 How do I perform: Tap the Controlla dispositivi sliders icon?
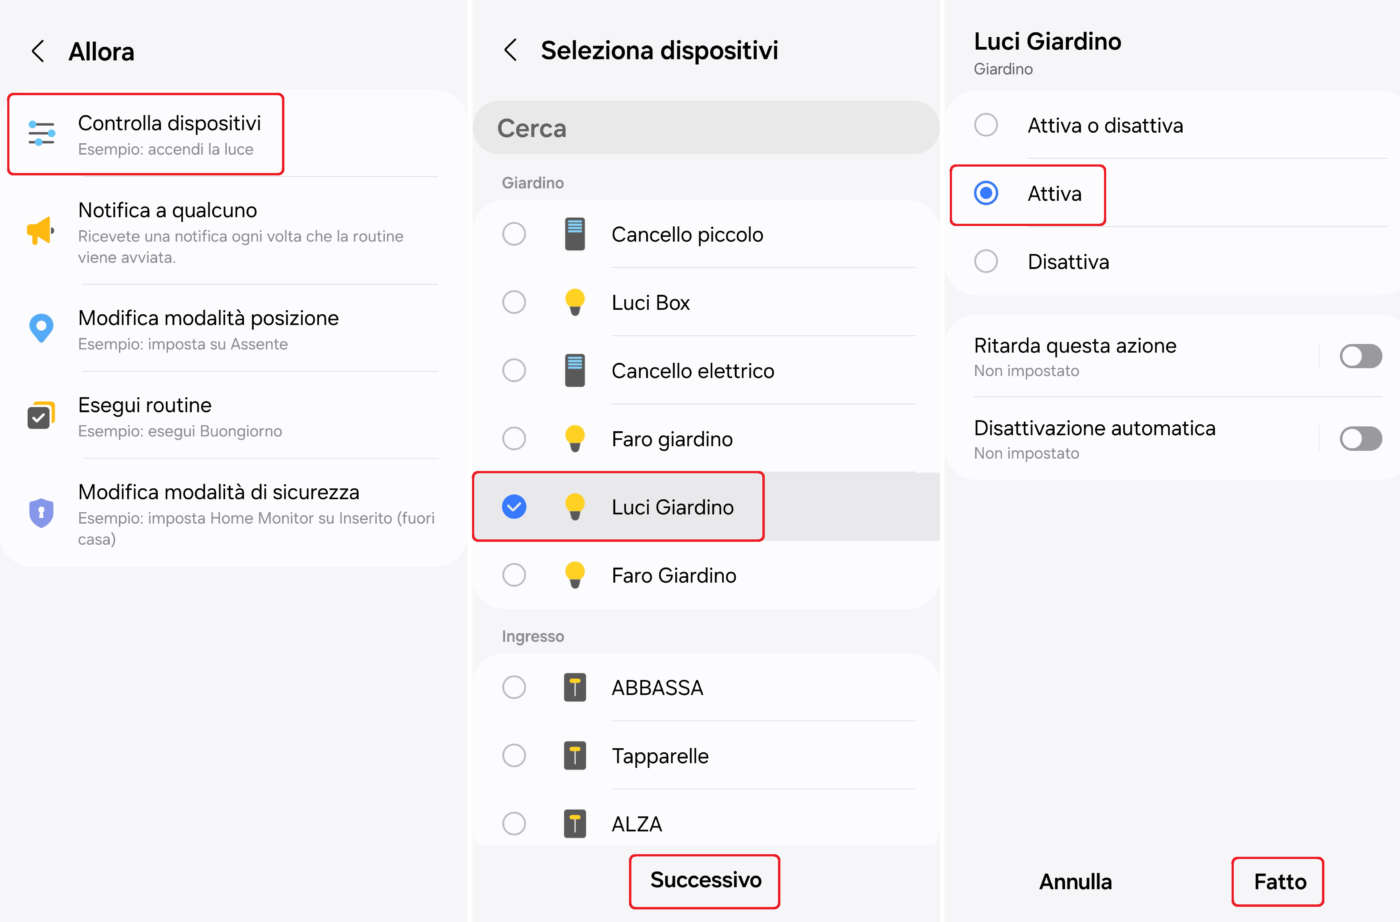[41, 133]
